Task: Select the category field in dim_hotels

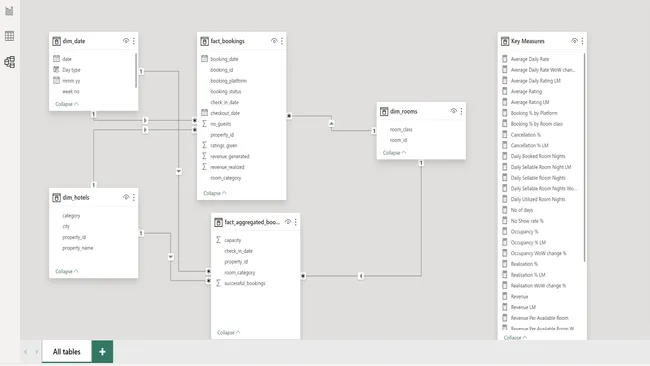Action: click(x=71, y=216)
